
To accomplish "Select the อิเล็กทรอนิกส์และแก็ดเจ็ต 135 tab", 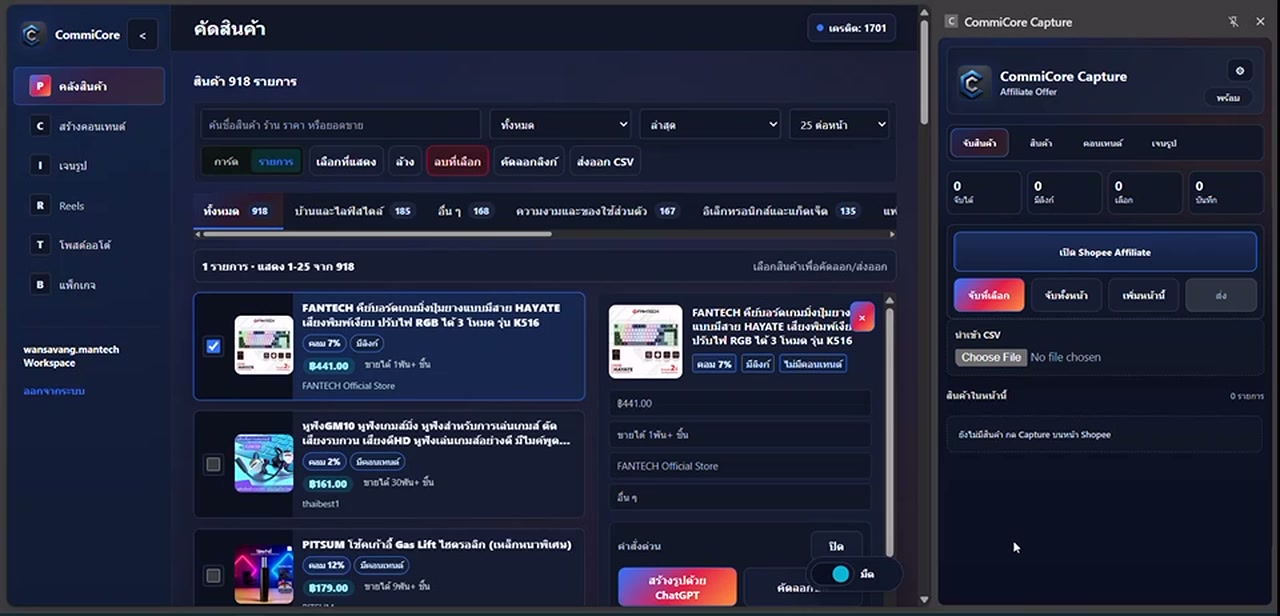I will tap(780, 211).
